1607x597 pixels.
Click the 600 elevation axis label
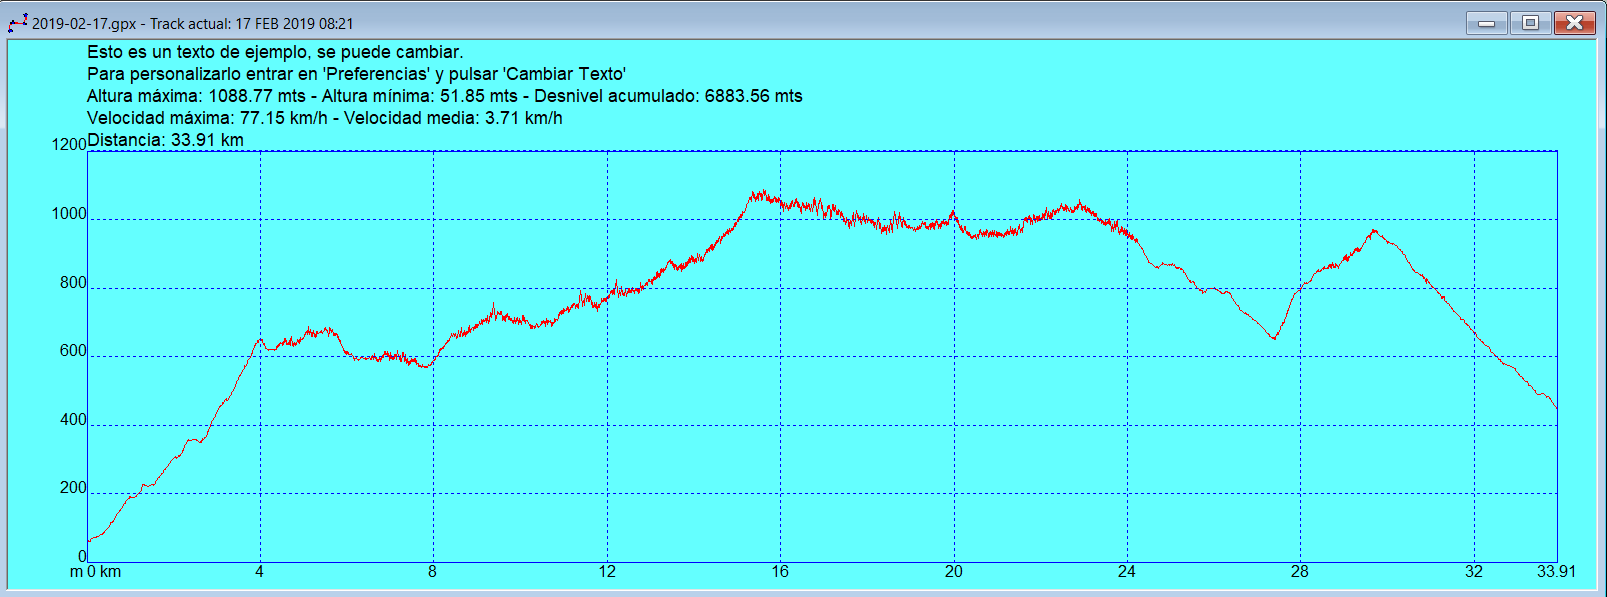[x=73, y=351]
